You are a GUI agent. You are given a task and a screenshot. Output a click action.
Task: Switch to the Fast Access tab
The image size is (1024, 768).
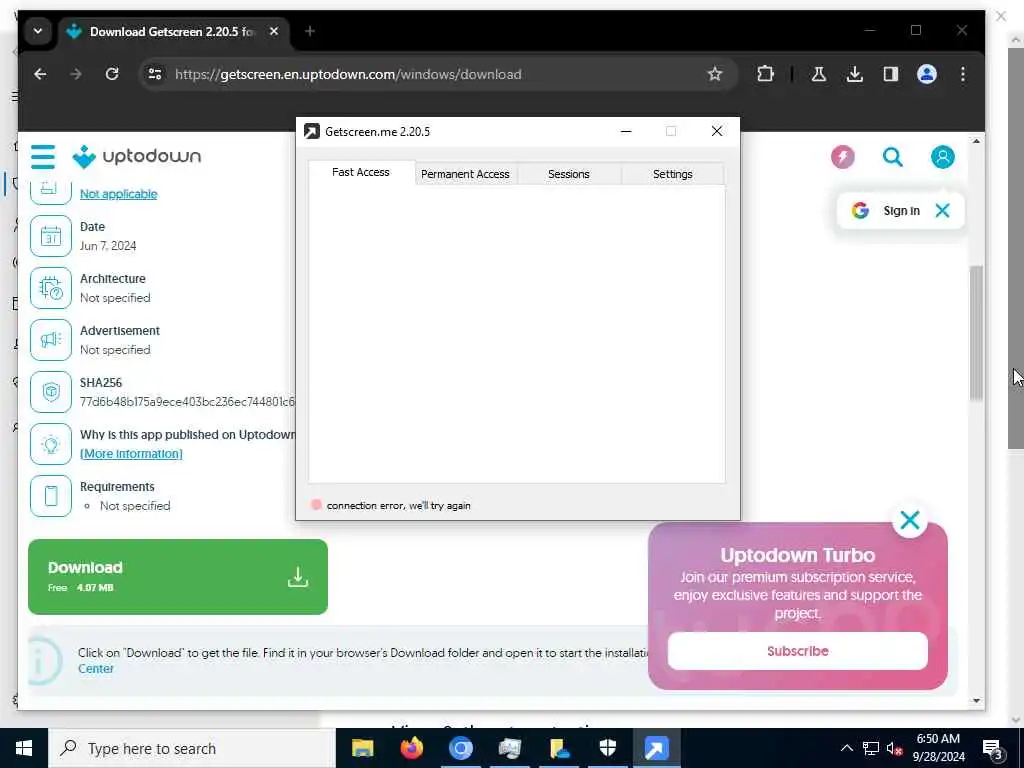tap(360, 172)
